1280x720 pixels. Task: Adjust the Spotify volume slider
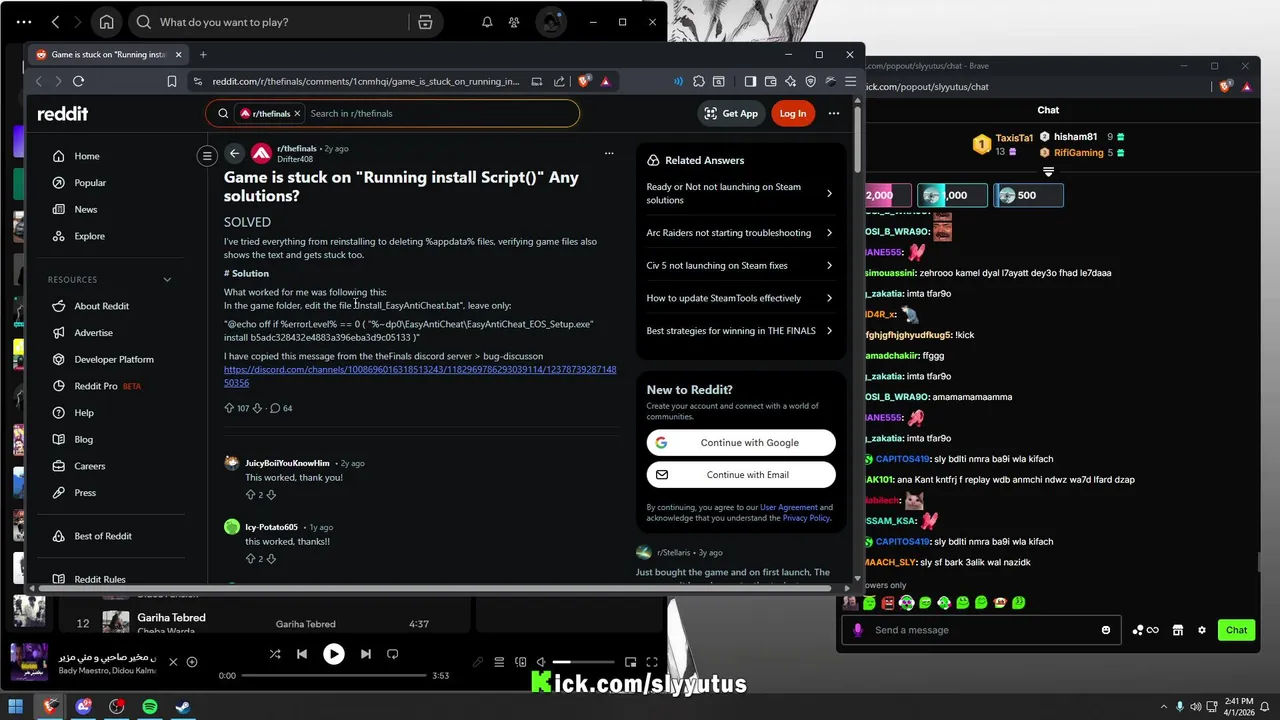[583, 662]
